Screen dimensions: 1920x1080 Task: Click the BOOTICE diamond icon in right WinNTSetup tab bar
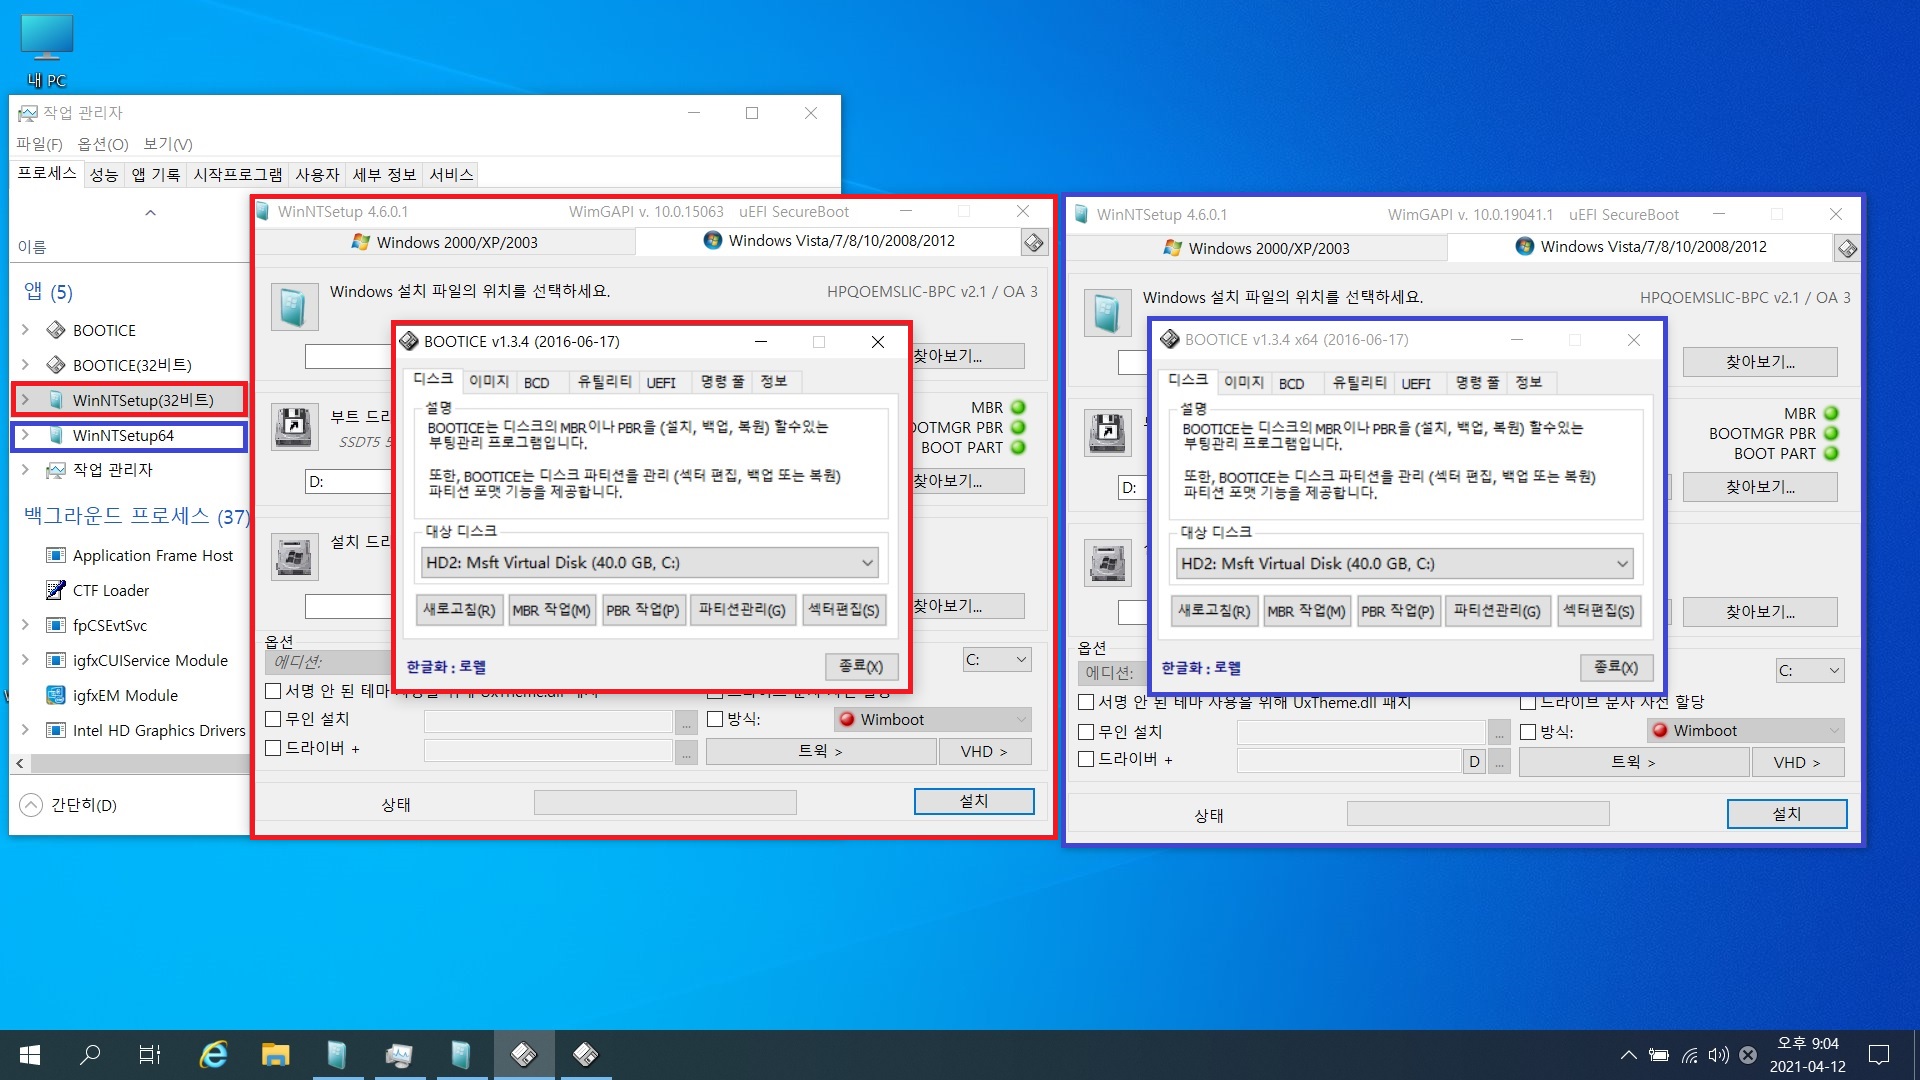(1847, 248)
